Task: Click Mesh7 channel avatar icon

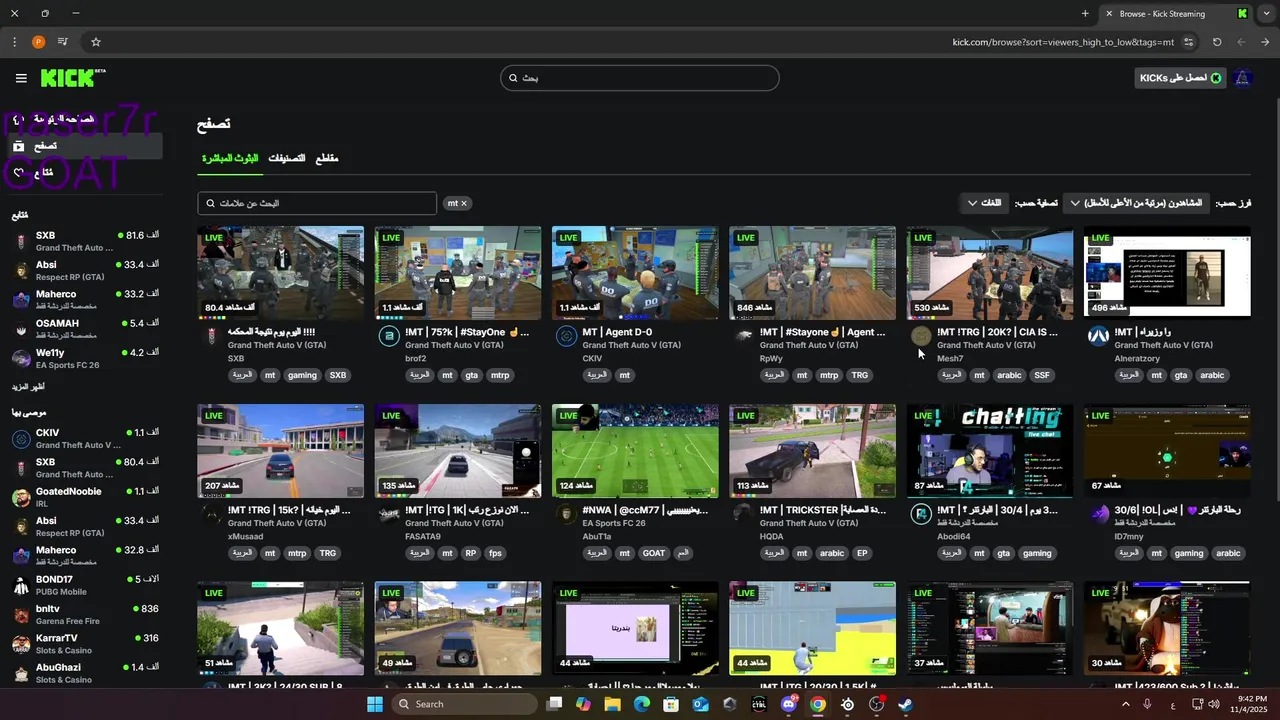Action: coord(921,336)
